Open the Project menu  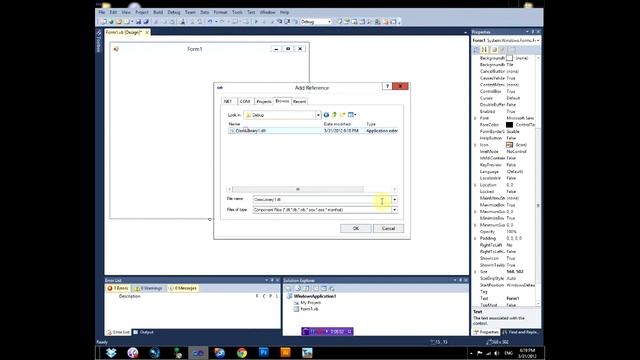(x=142, y=12)
